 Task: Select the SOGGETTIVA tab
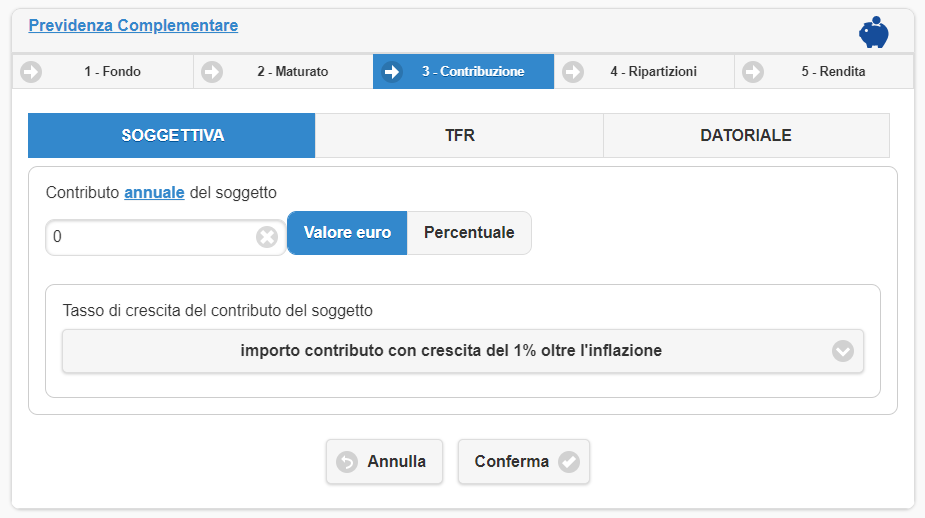[x=172, y=136]
